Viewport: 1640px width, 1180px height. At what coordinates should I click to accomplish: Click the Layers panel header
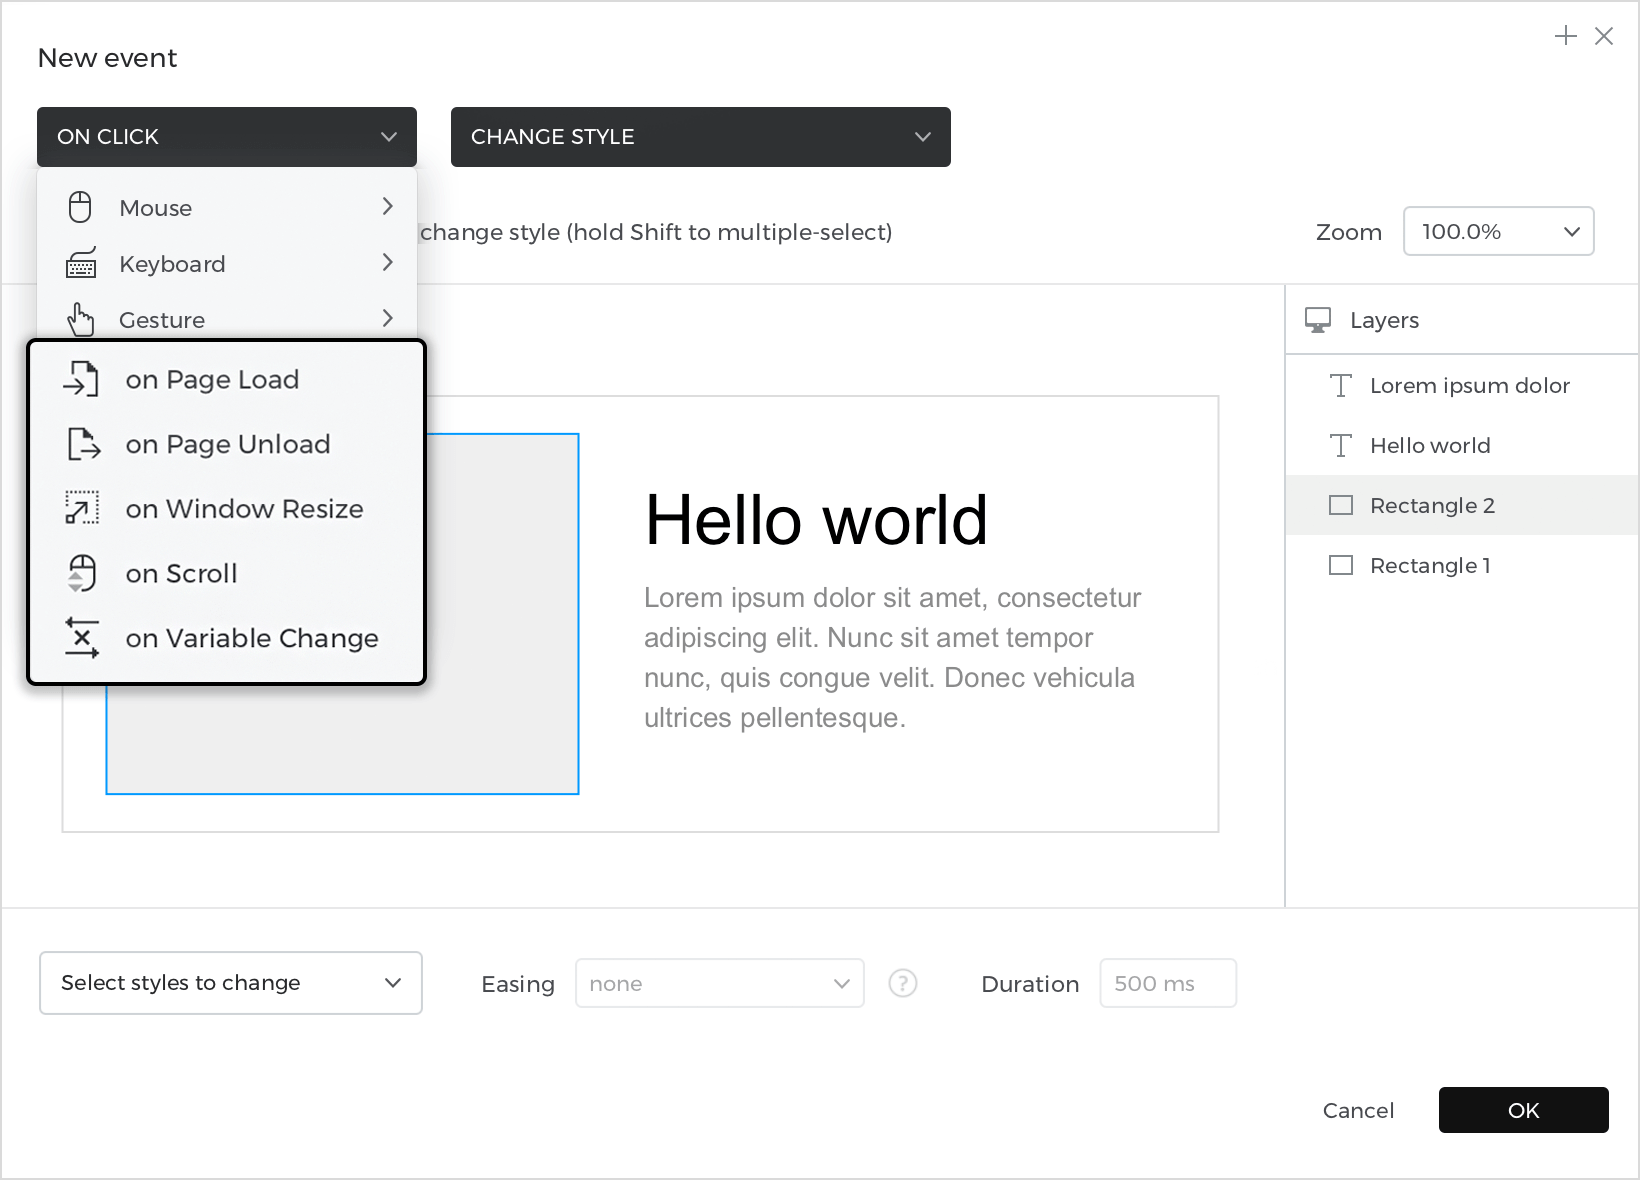coord(1462,320)
